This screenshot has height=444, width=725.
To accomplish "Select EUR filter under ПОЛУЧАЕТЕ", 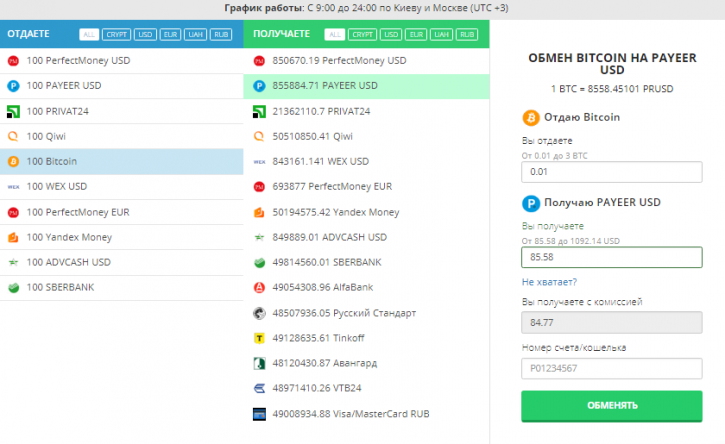I will tap(416, 35).
